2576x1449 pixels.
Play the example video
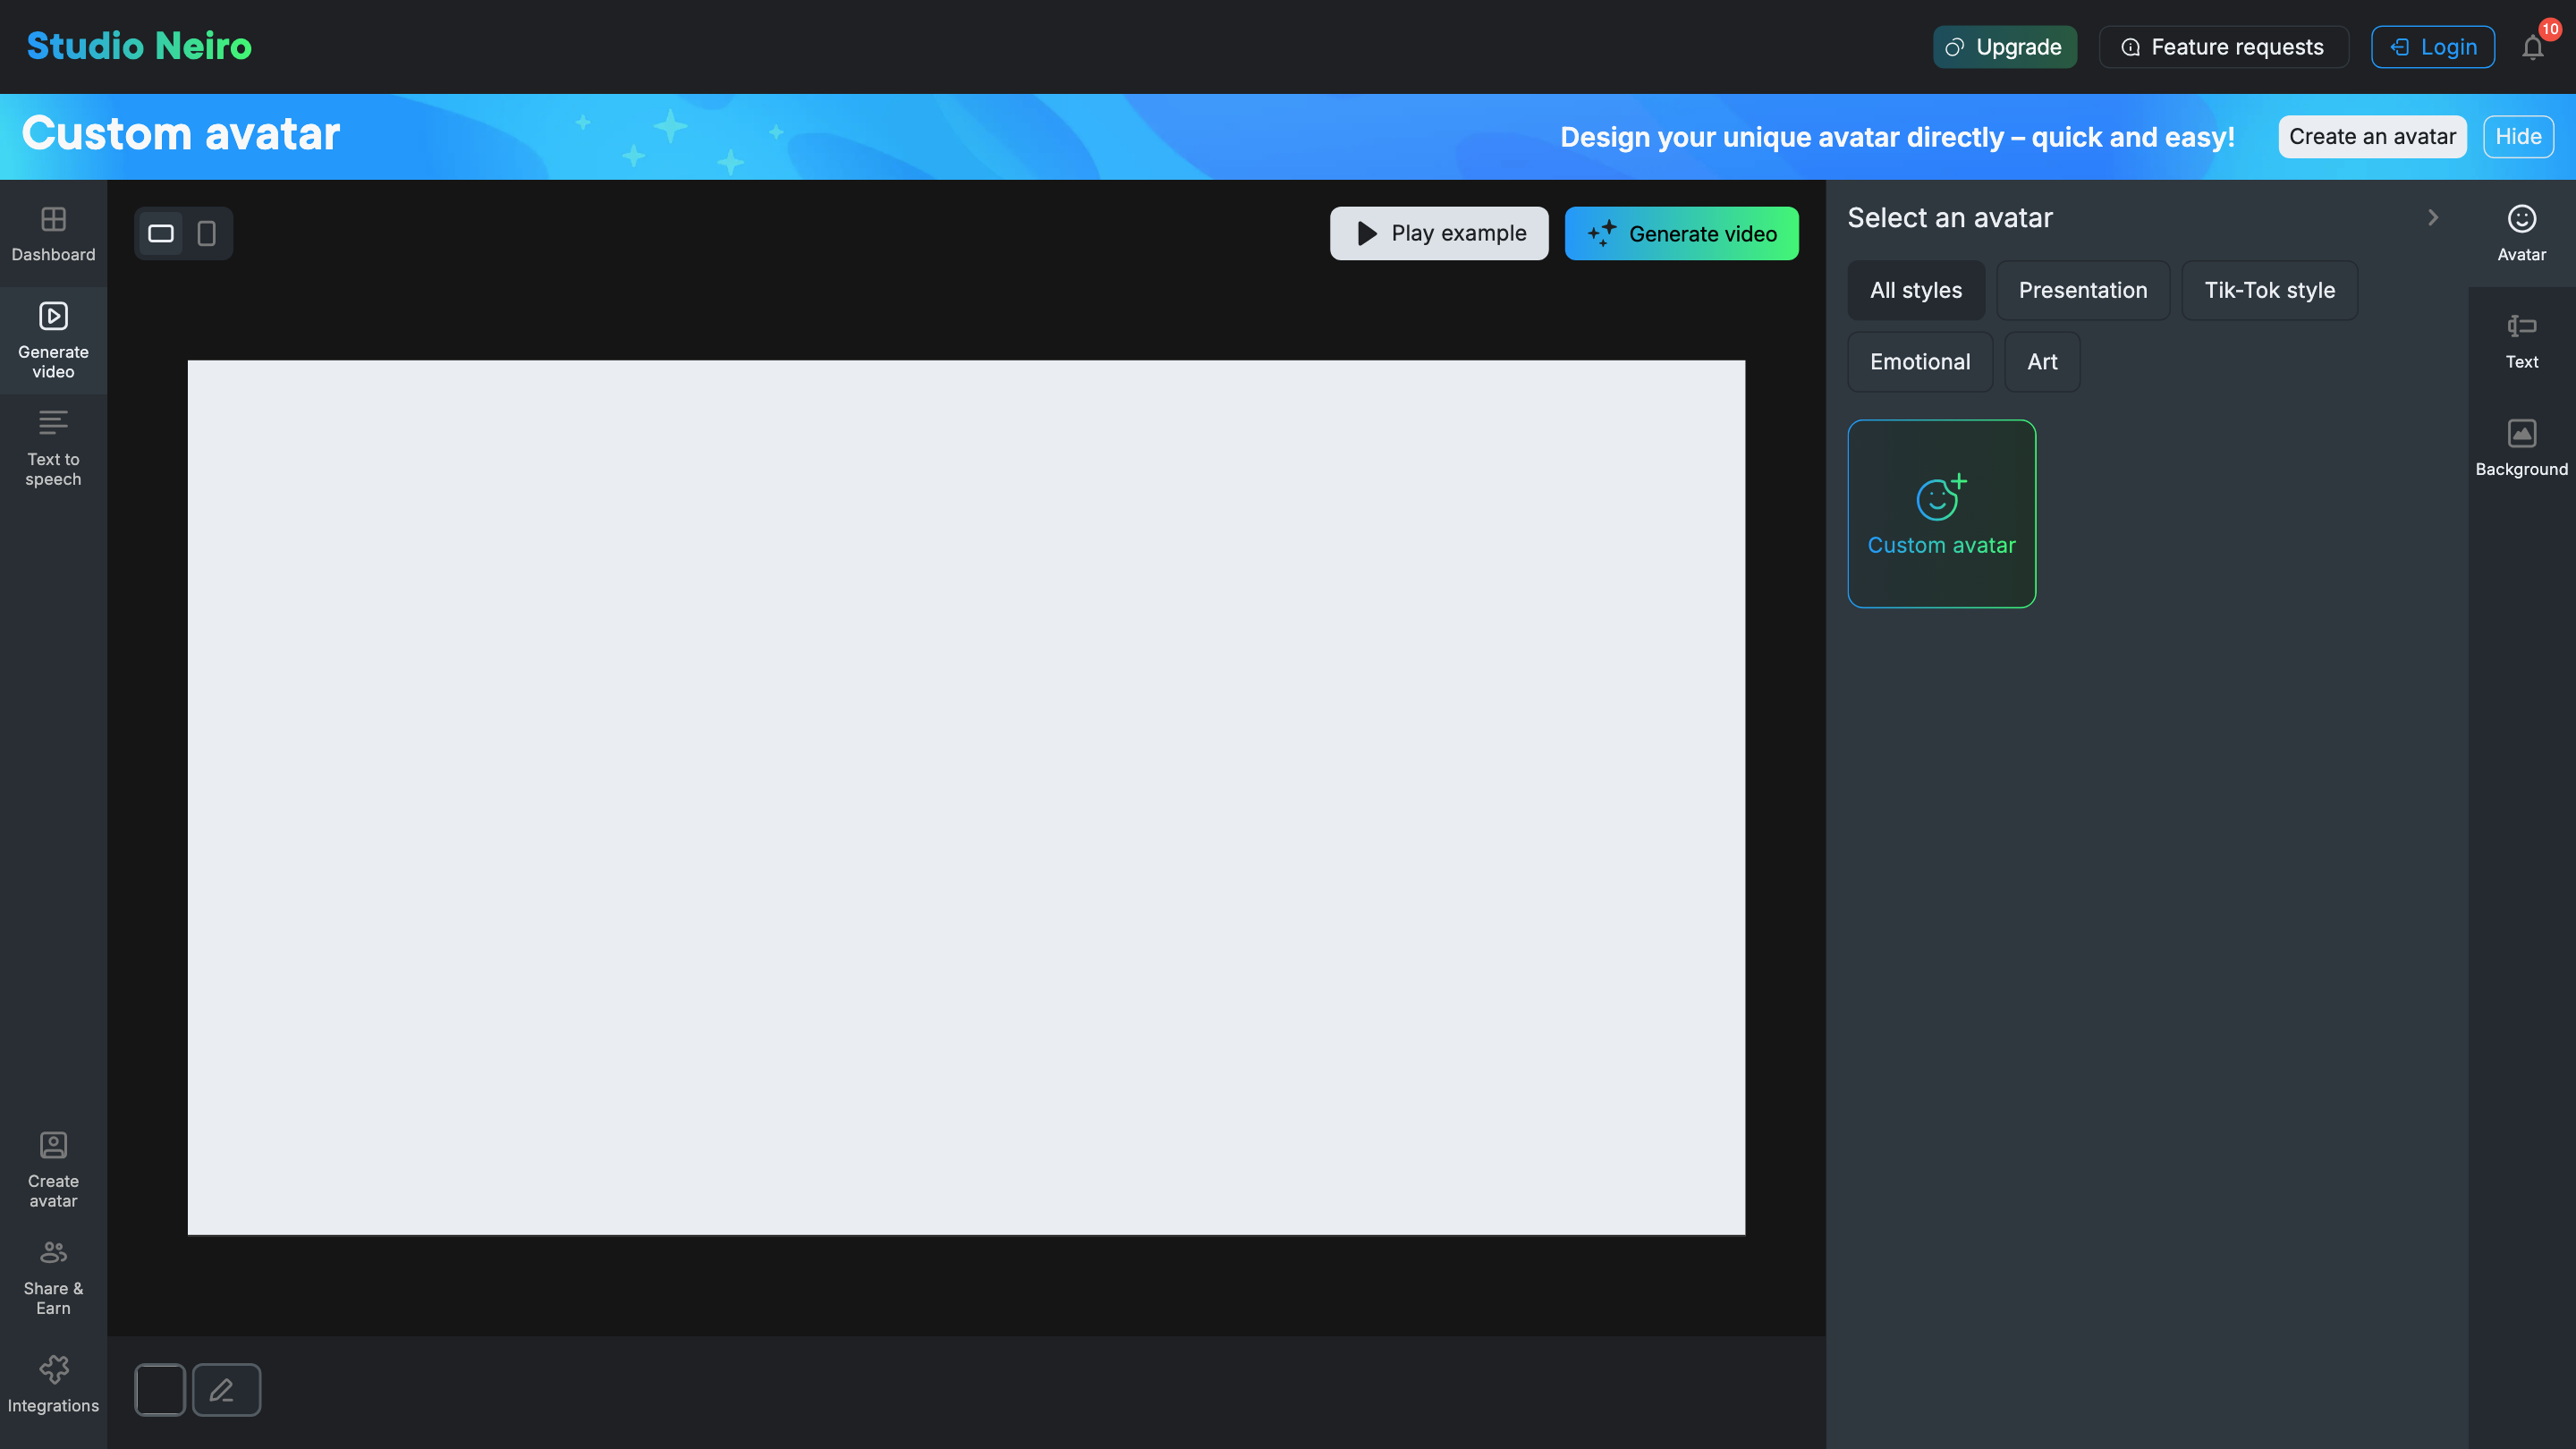(1438, 233)
